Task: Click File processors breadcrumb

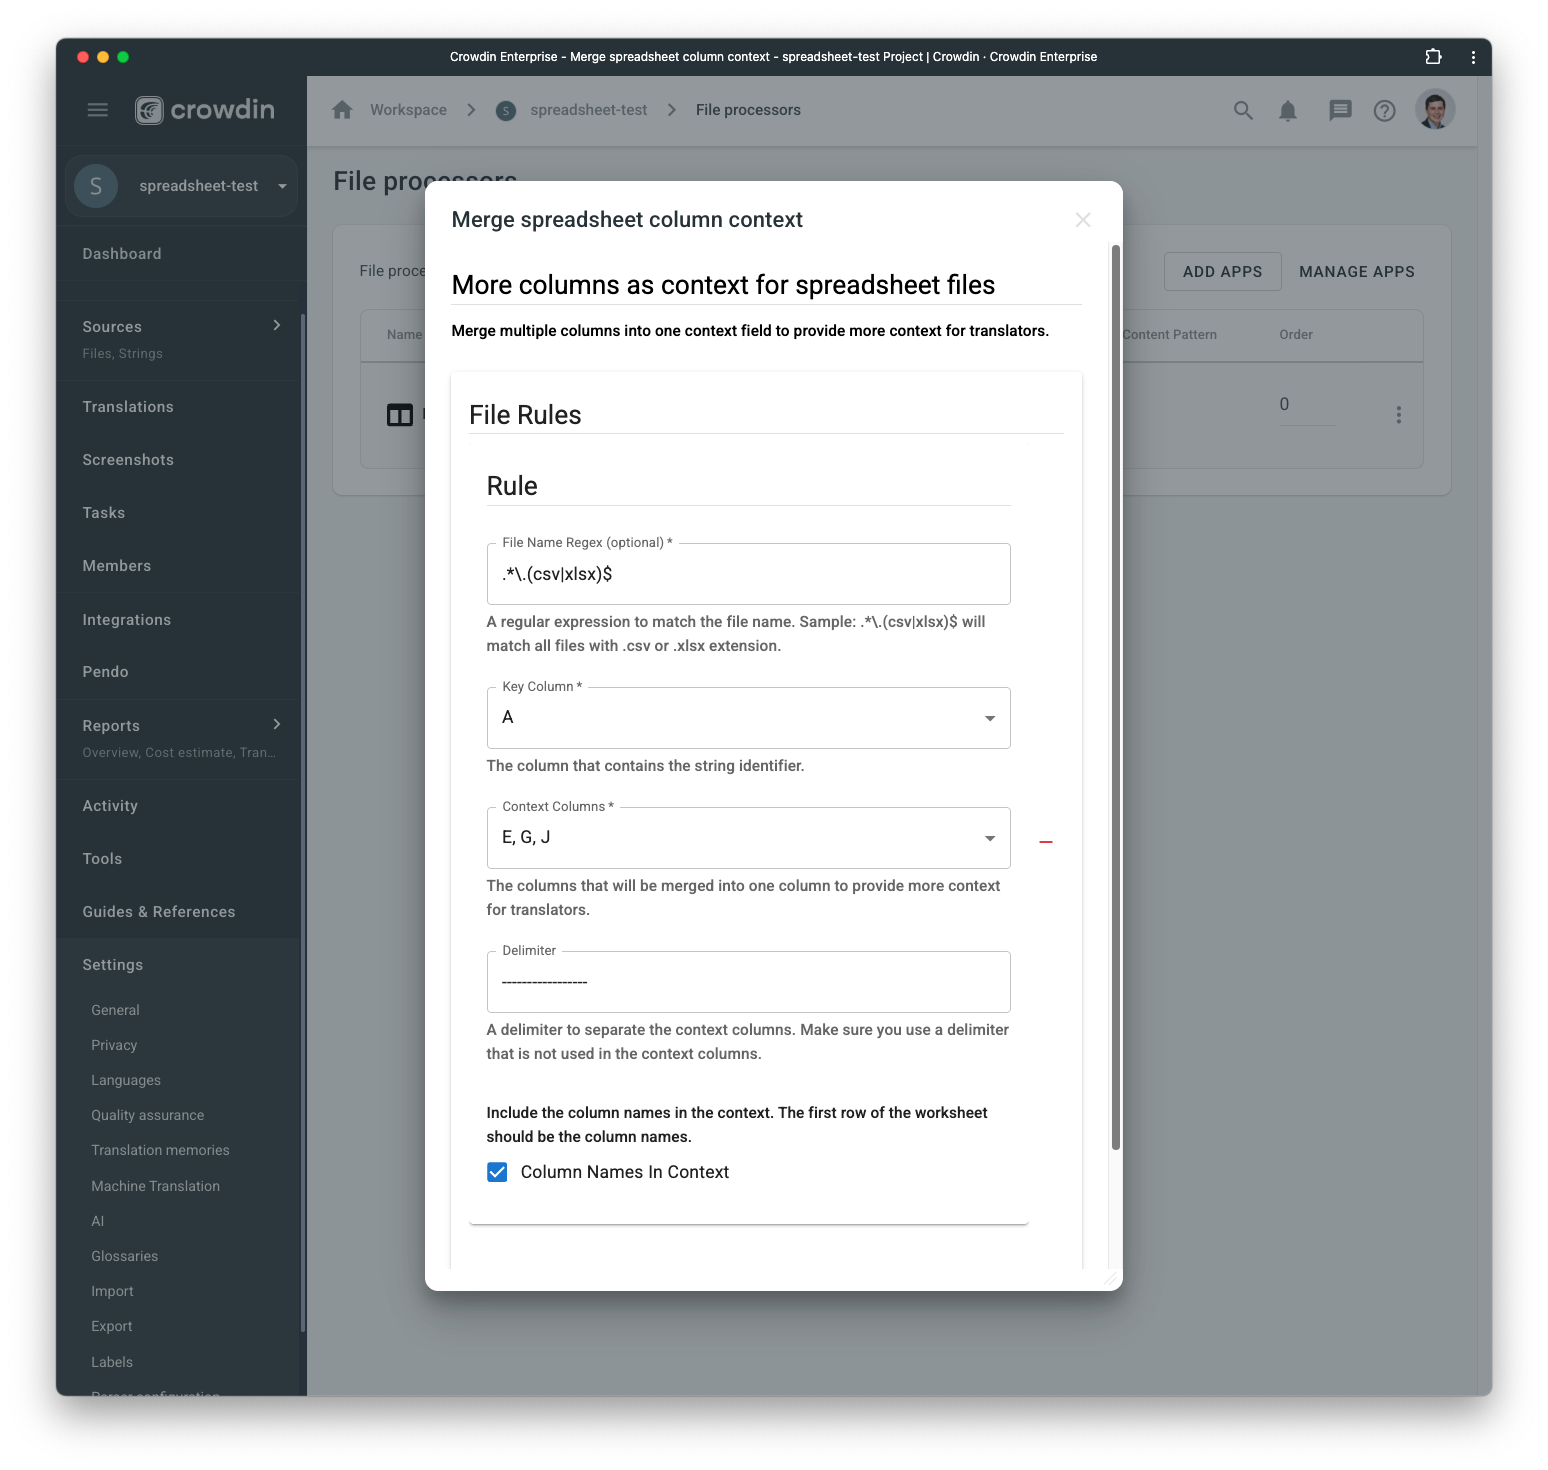Action: 748,110
